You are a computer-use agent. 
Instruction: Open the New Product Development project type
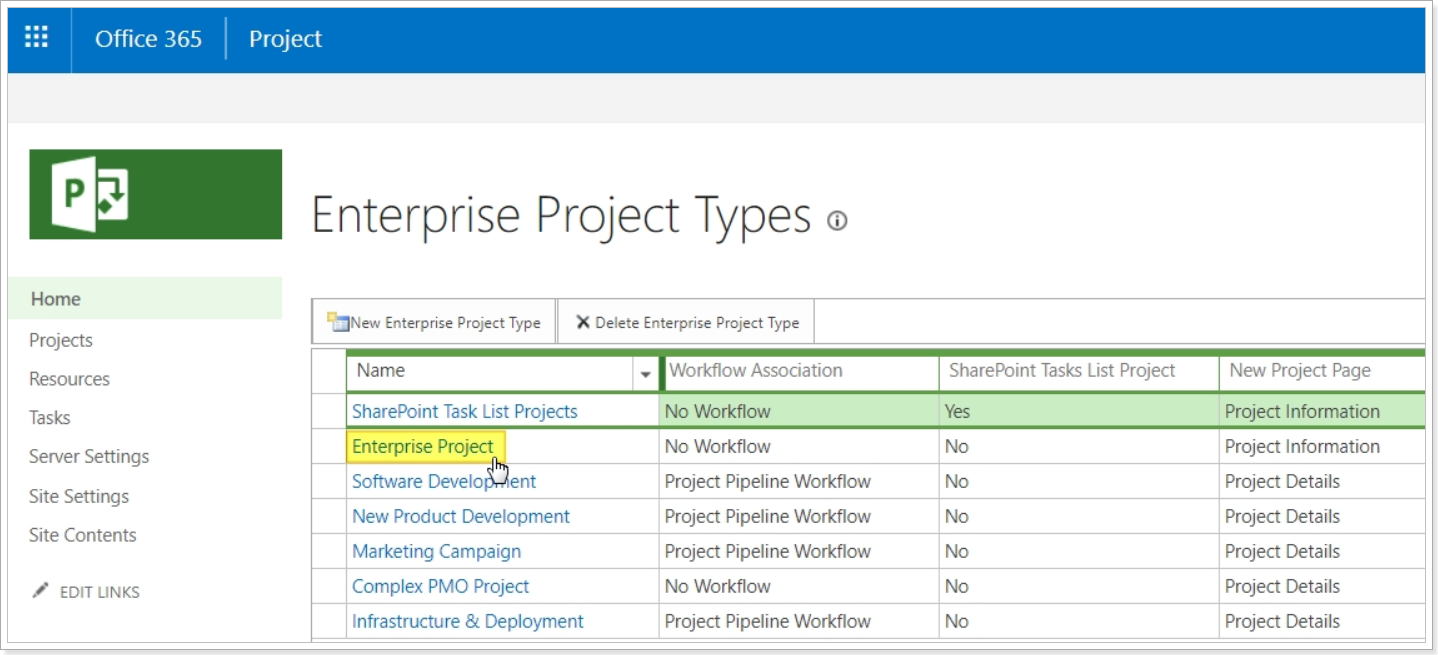point(461,516)
